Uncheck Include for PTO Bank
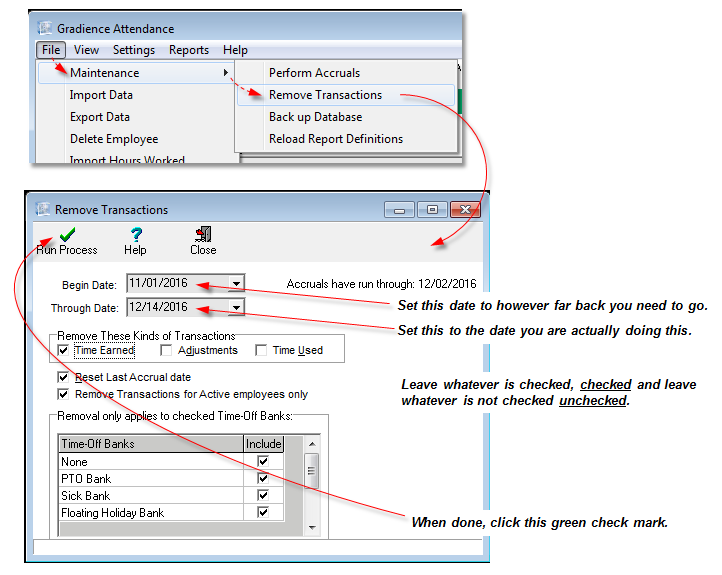 (x=263, y=478)
